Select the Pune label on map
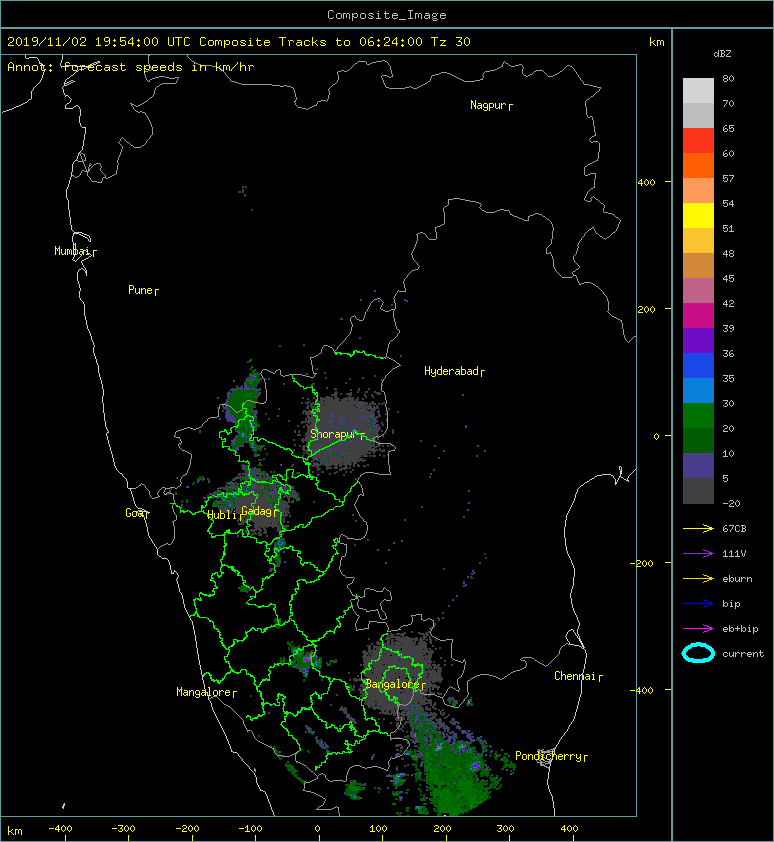Image resolution: width=774 pixels, height=842 pixels. 140,290
